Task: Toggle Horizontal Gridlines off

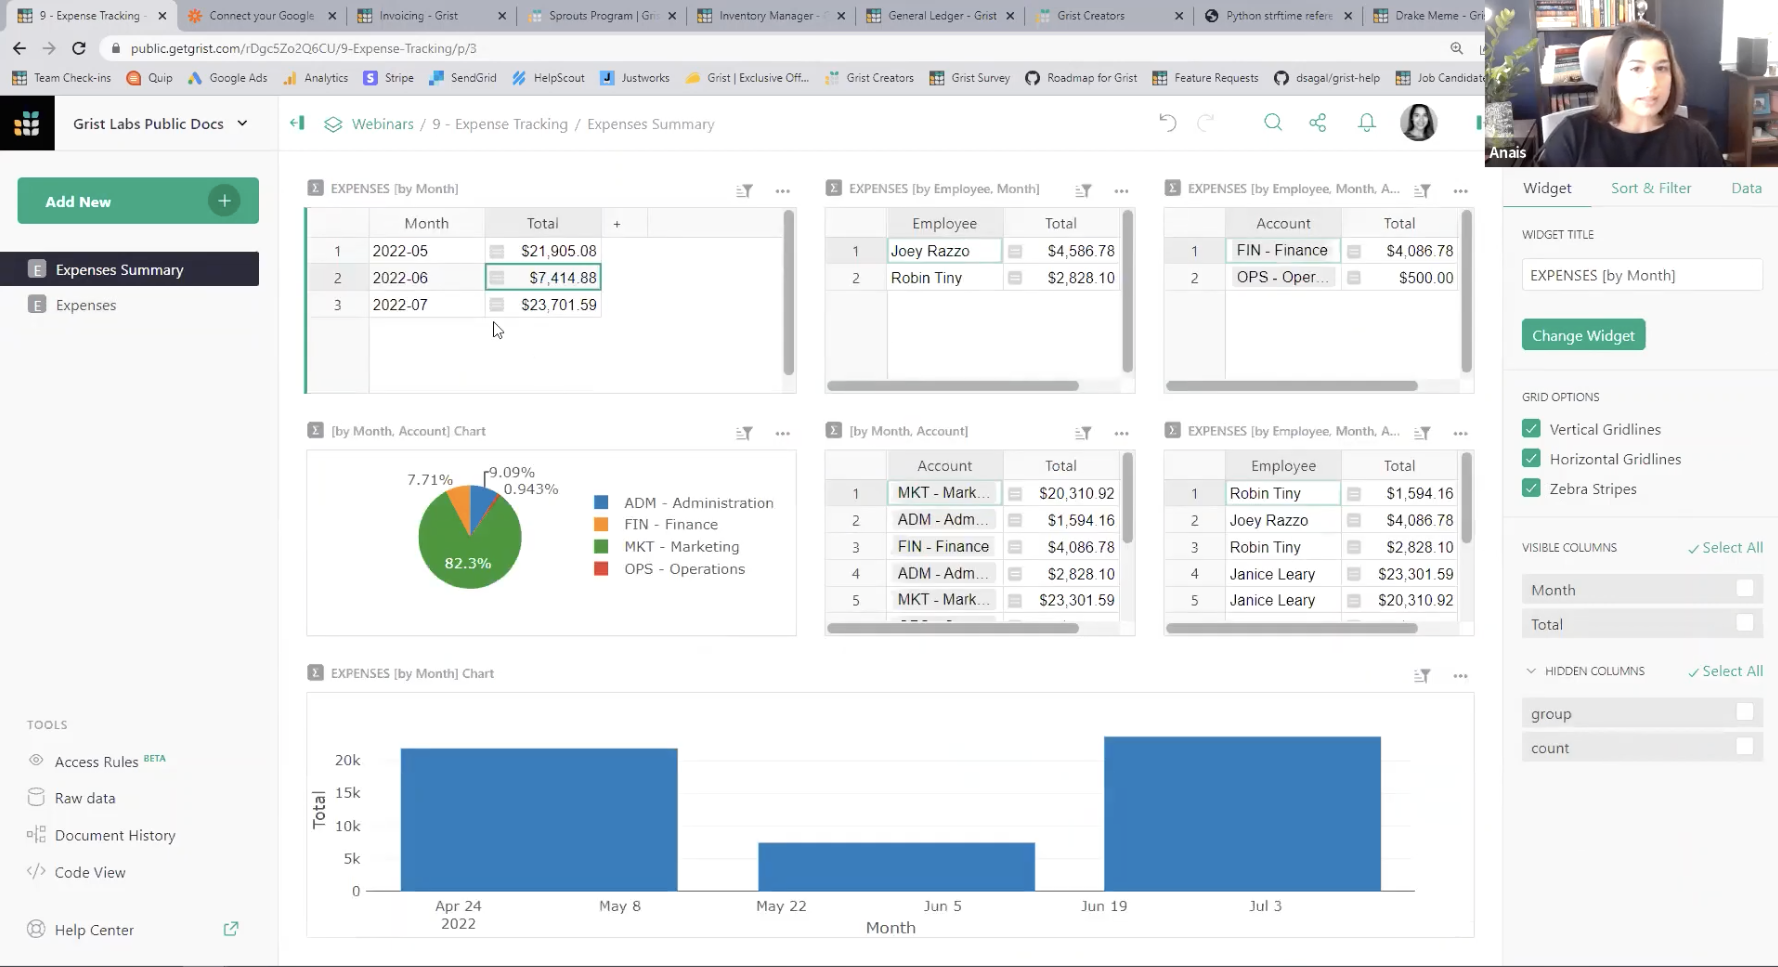Action: 1531,458
